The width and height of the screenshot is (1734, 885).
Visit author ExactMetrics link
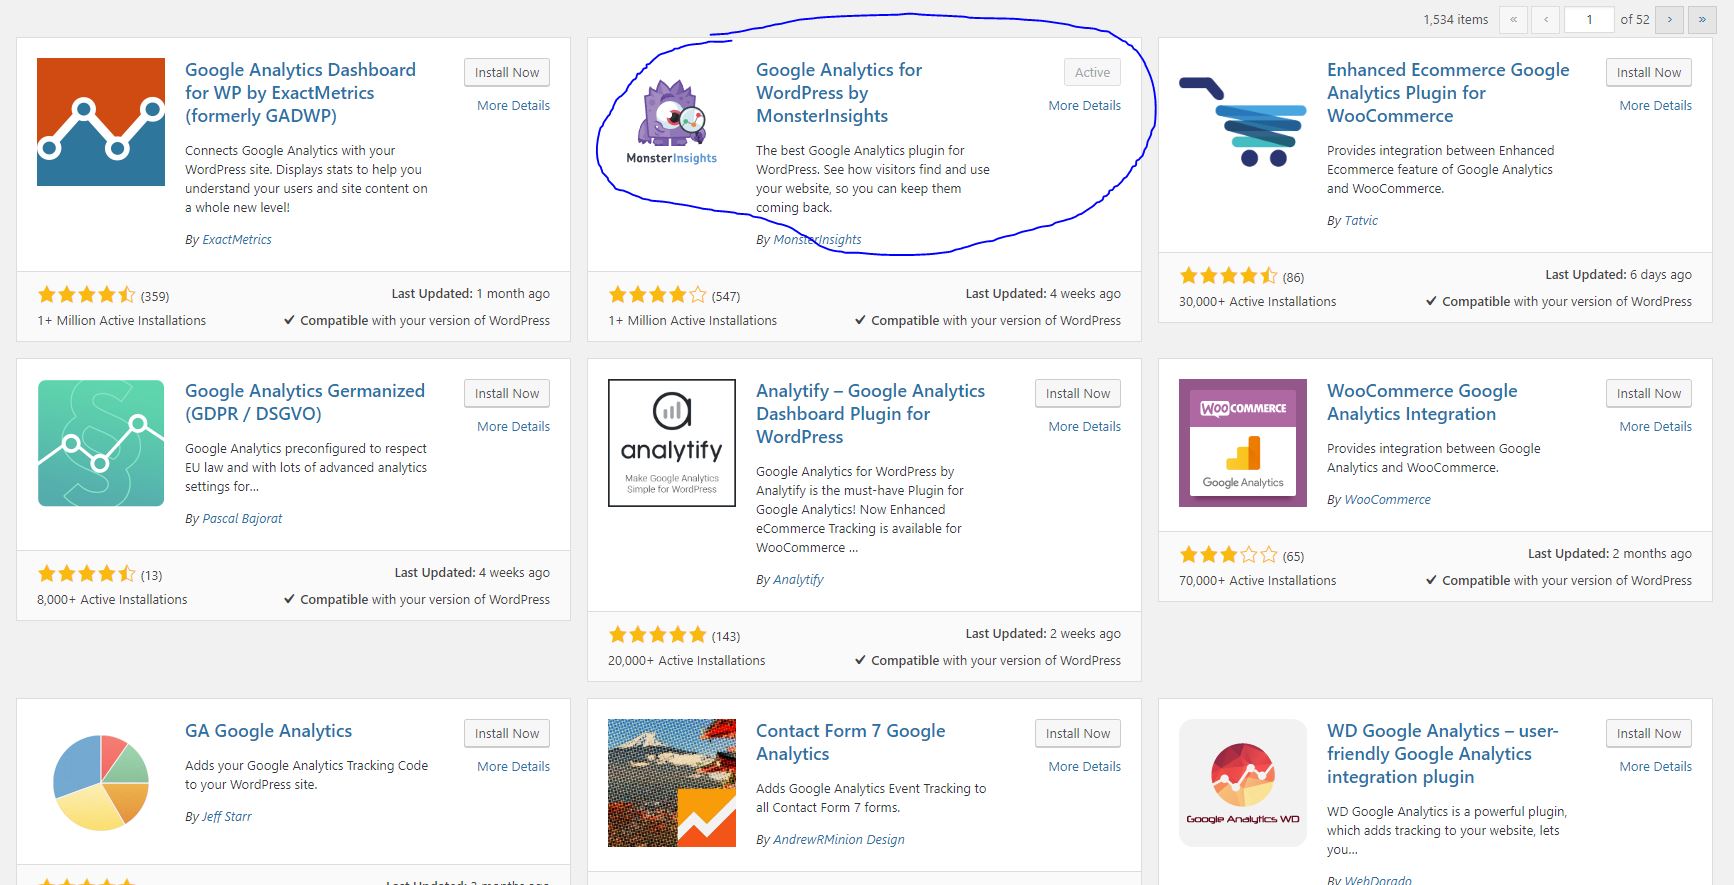coord(237,240)
